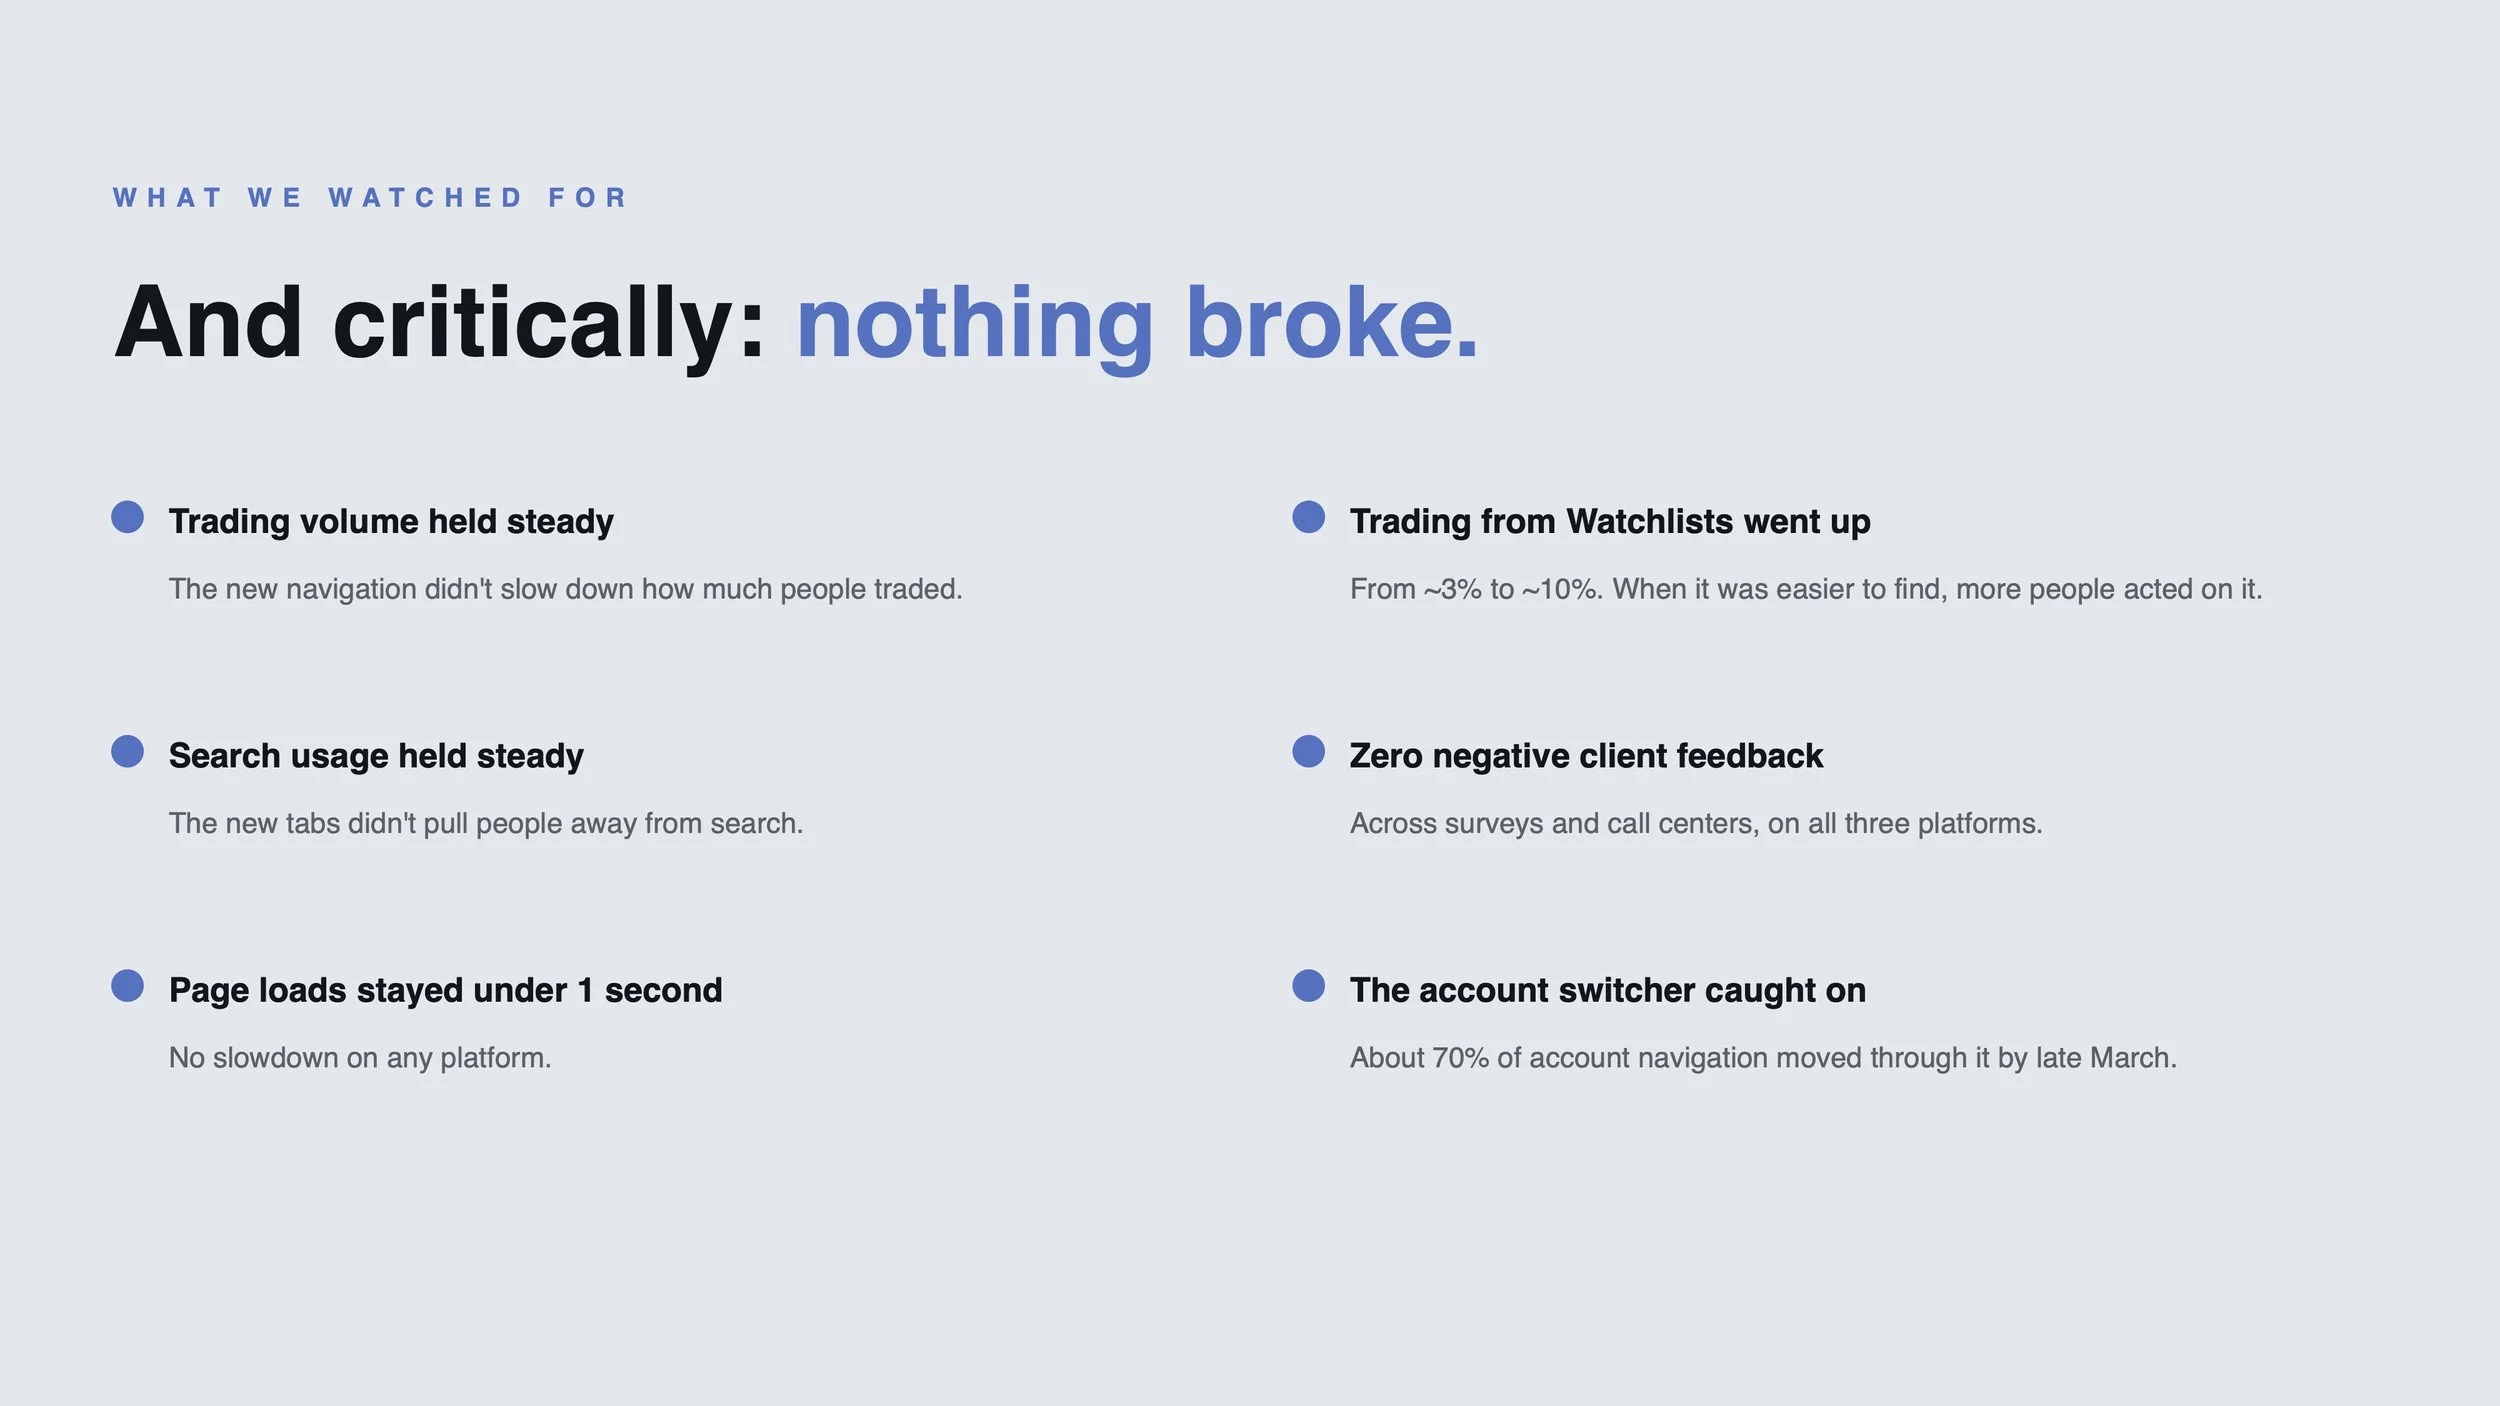Click the 'No slowdown on any platform.' text

pyautogui.click(x=360, y=1057)
